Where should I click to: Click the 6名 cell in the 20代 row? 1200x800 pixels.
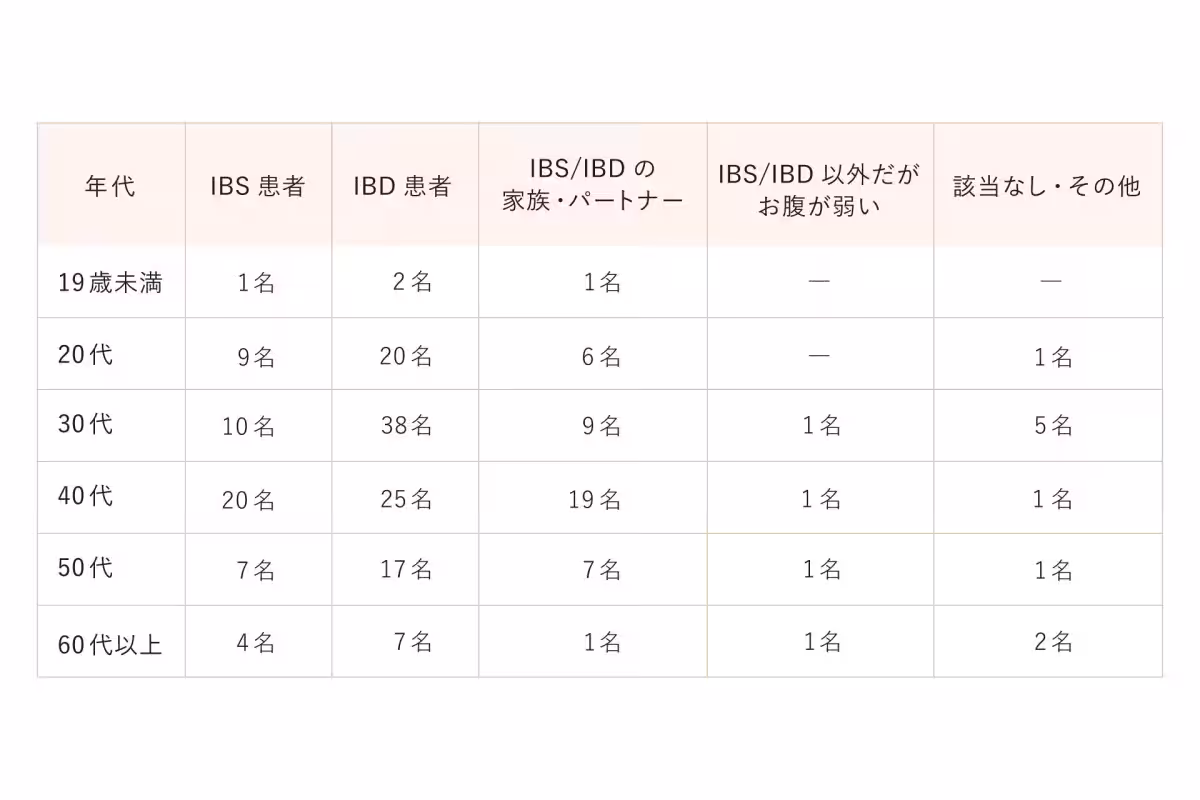pyautogui.click(x=602, y=356)
